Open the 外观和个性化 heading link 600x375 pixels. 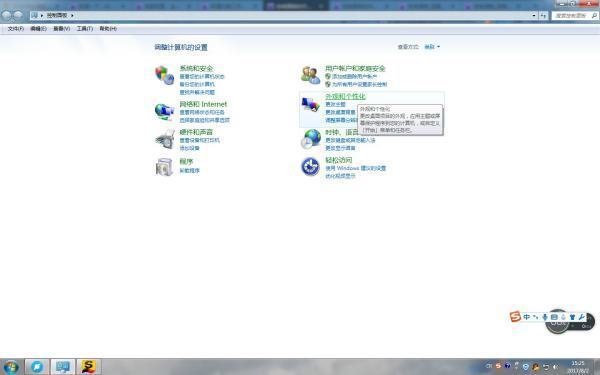(x=346, y=96)
